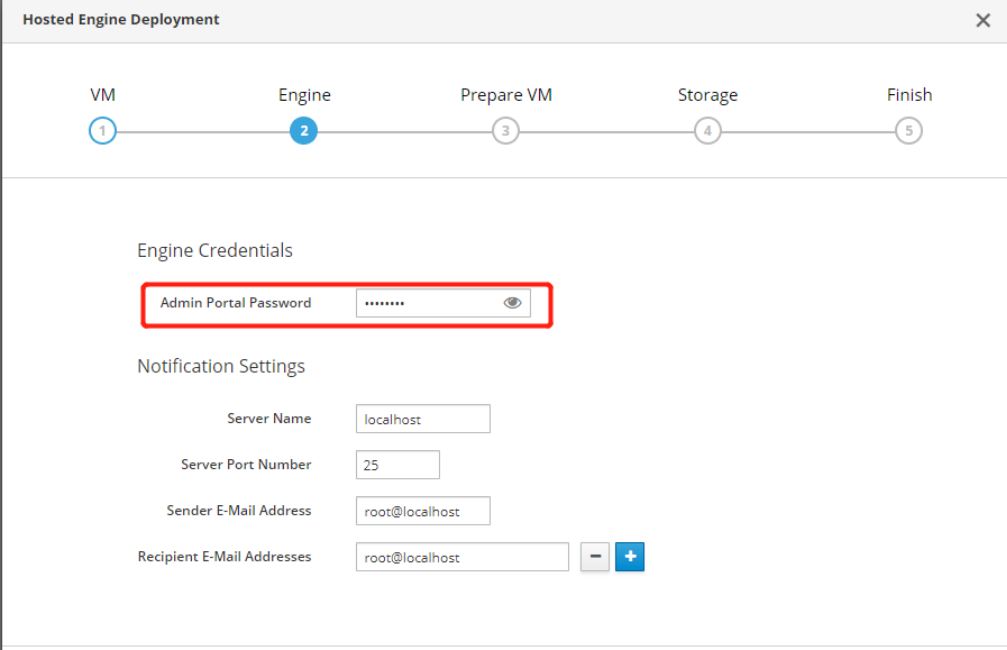Click step 4 circle in wizard
Screen dimensions: 1007x650
tap(707, 131)
